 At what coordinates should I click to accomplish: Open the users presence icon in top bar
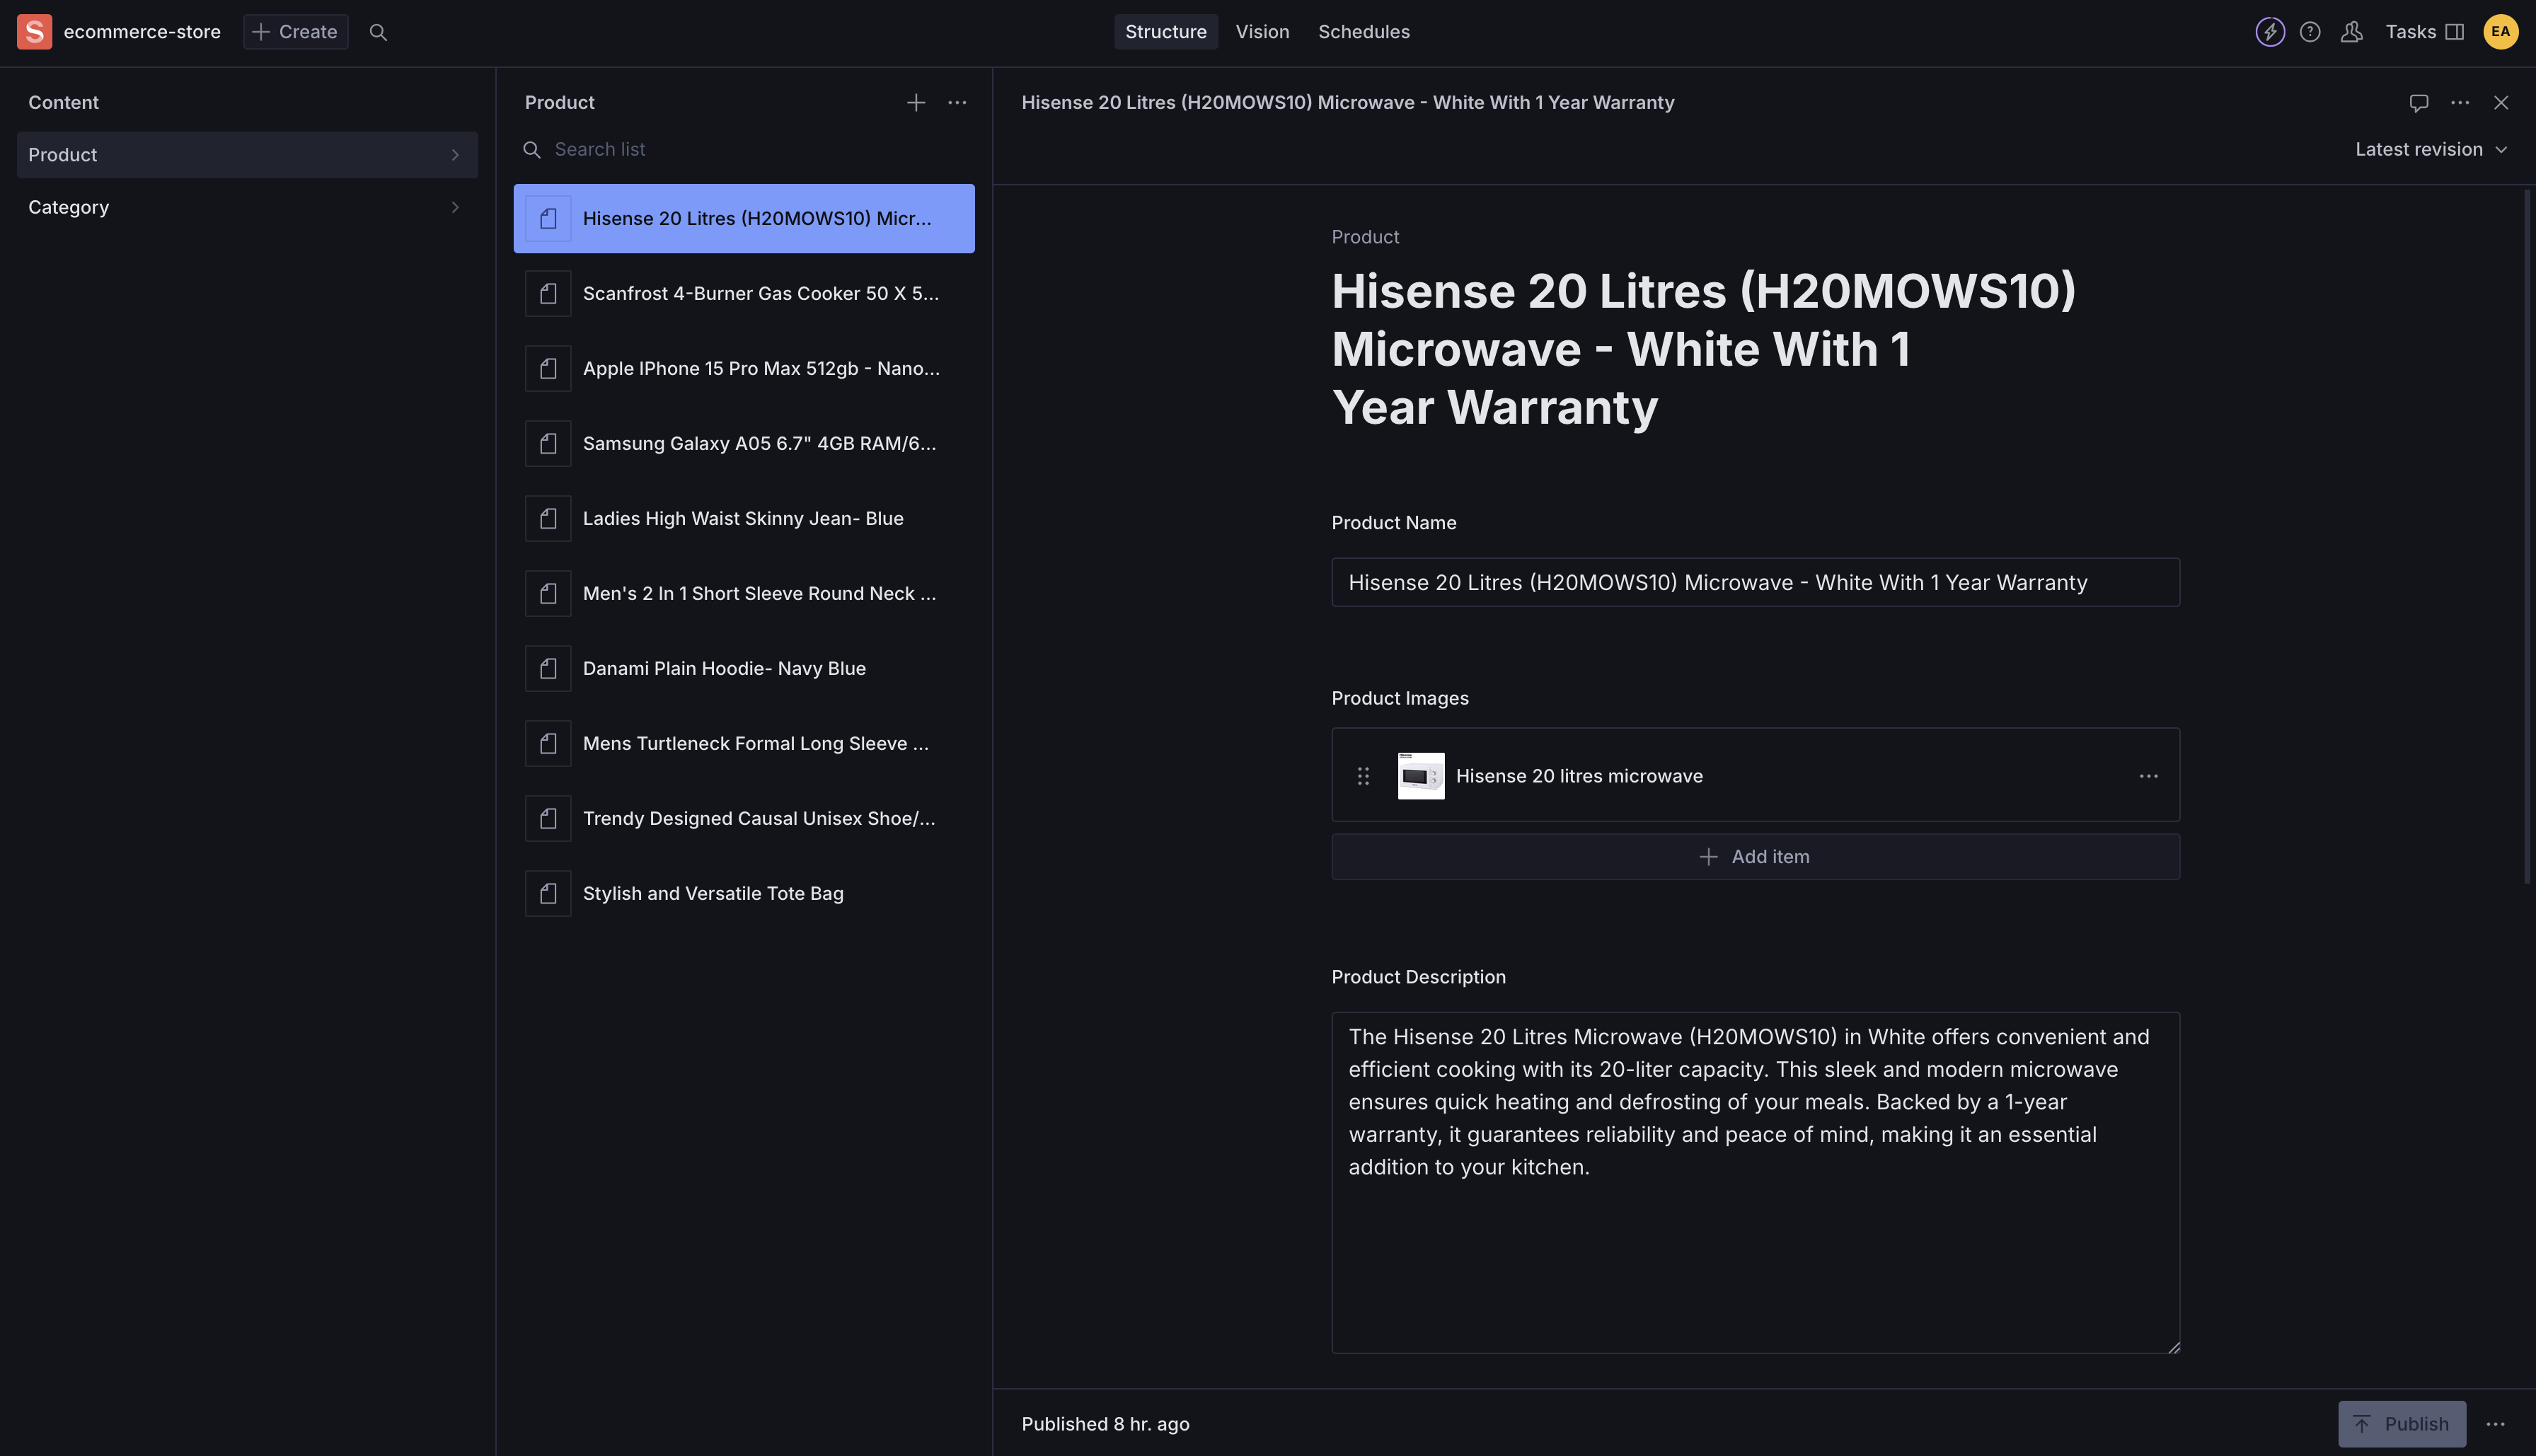pyautogui.click(x=2352, y=32)
